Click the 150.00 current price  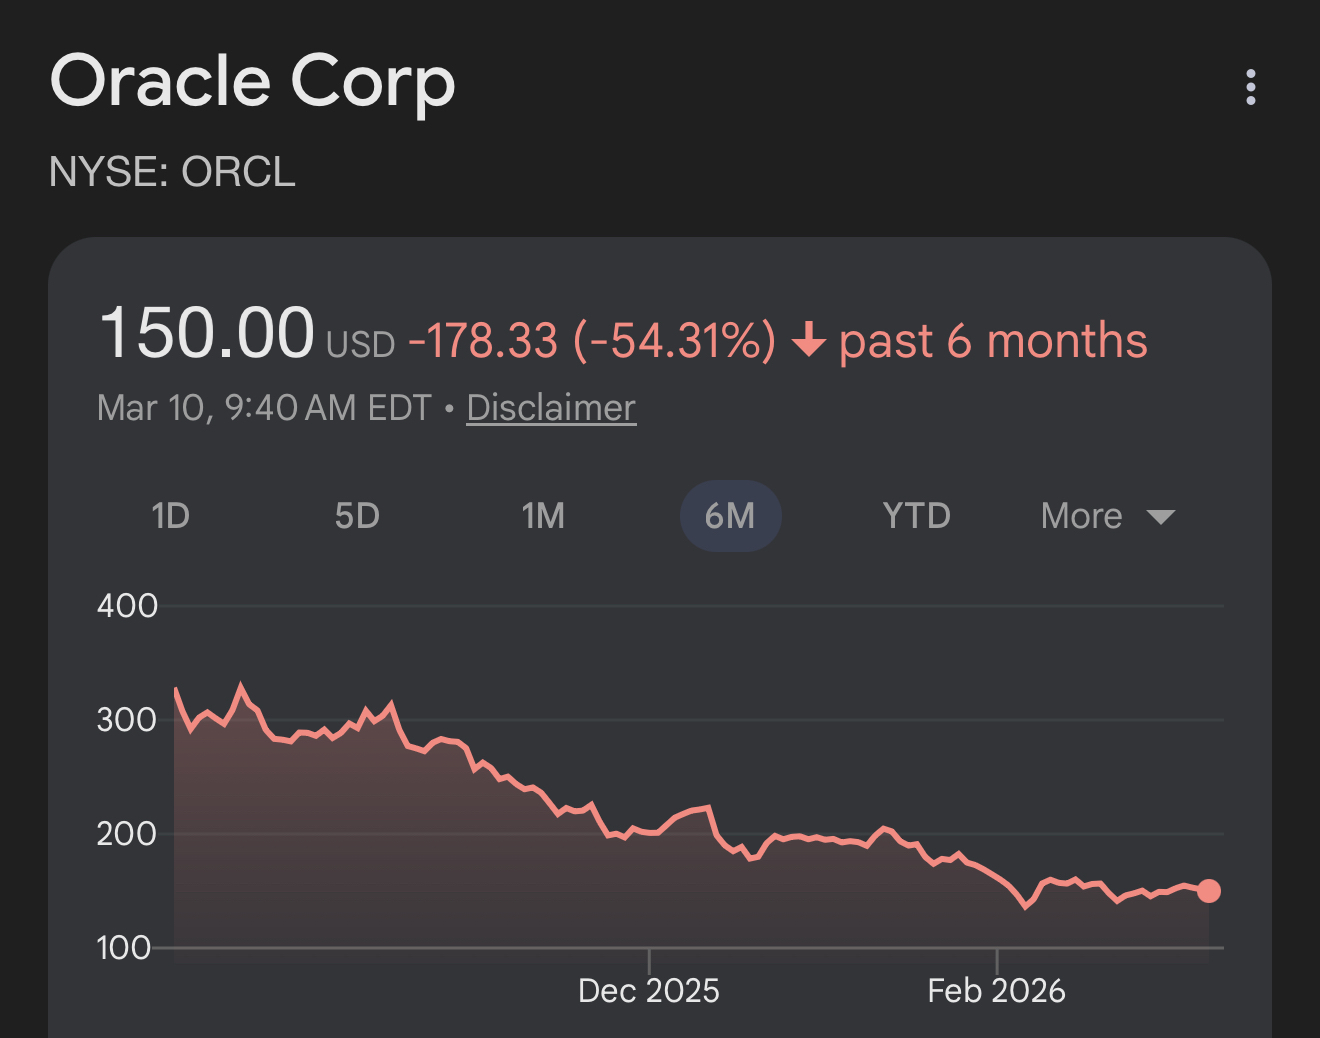click(207, 333)
